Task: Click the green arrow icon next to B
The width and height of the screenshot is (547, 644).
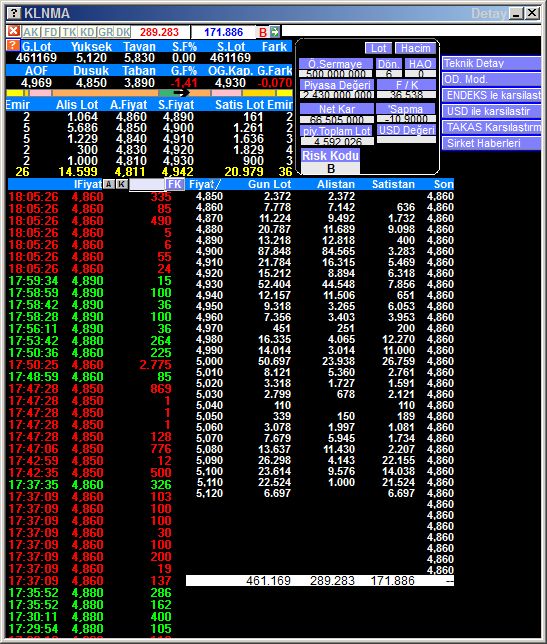Action: (275, 32)
